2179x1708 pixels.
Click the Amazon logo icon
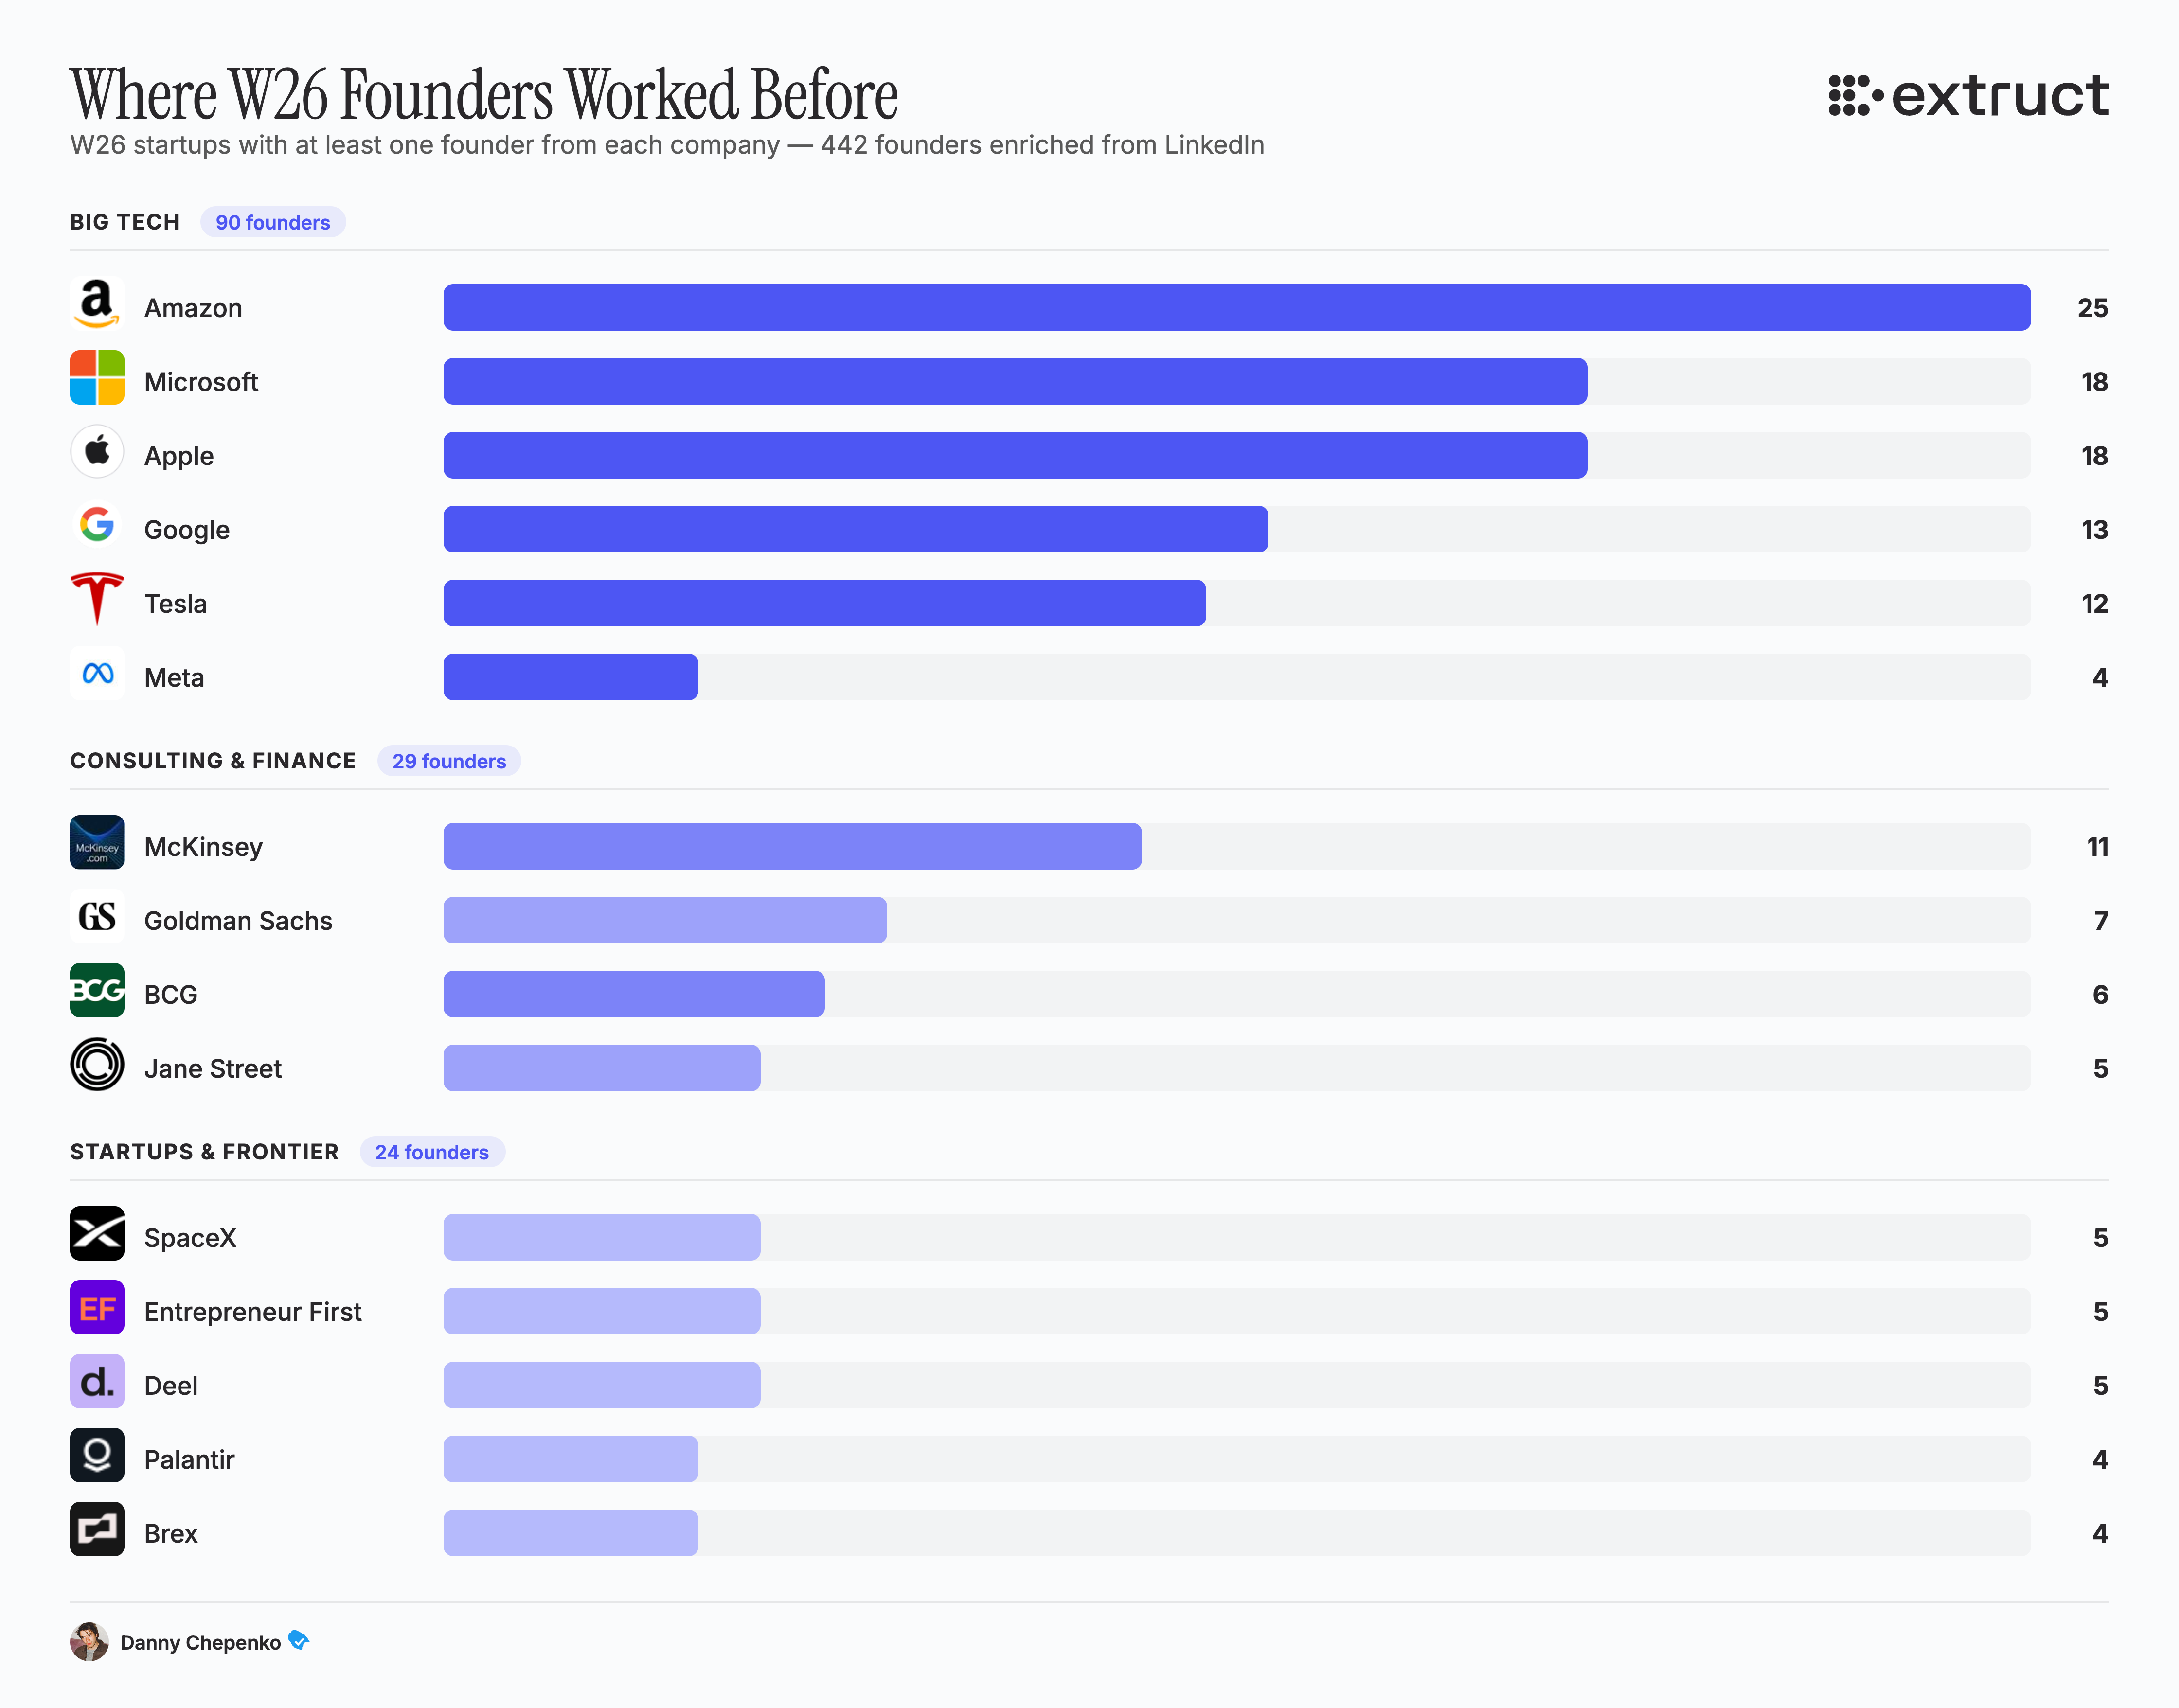point(96,307)
